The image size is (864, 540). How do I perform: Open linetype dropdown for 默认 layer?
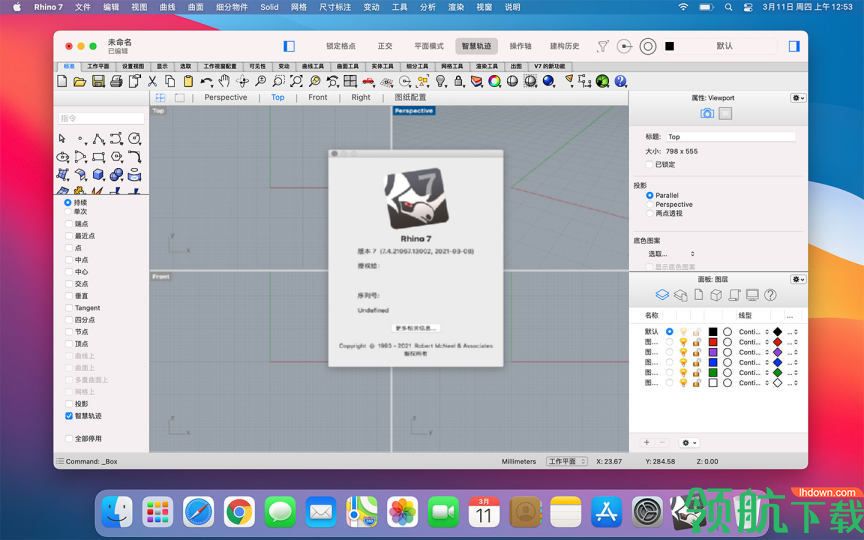point(753,332)
